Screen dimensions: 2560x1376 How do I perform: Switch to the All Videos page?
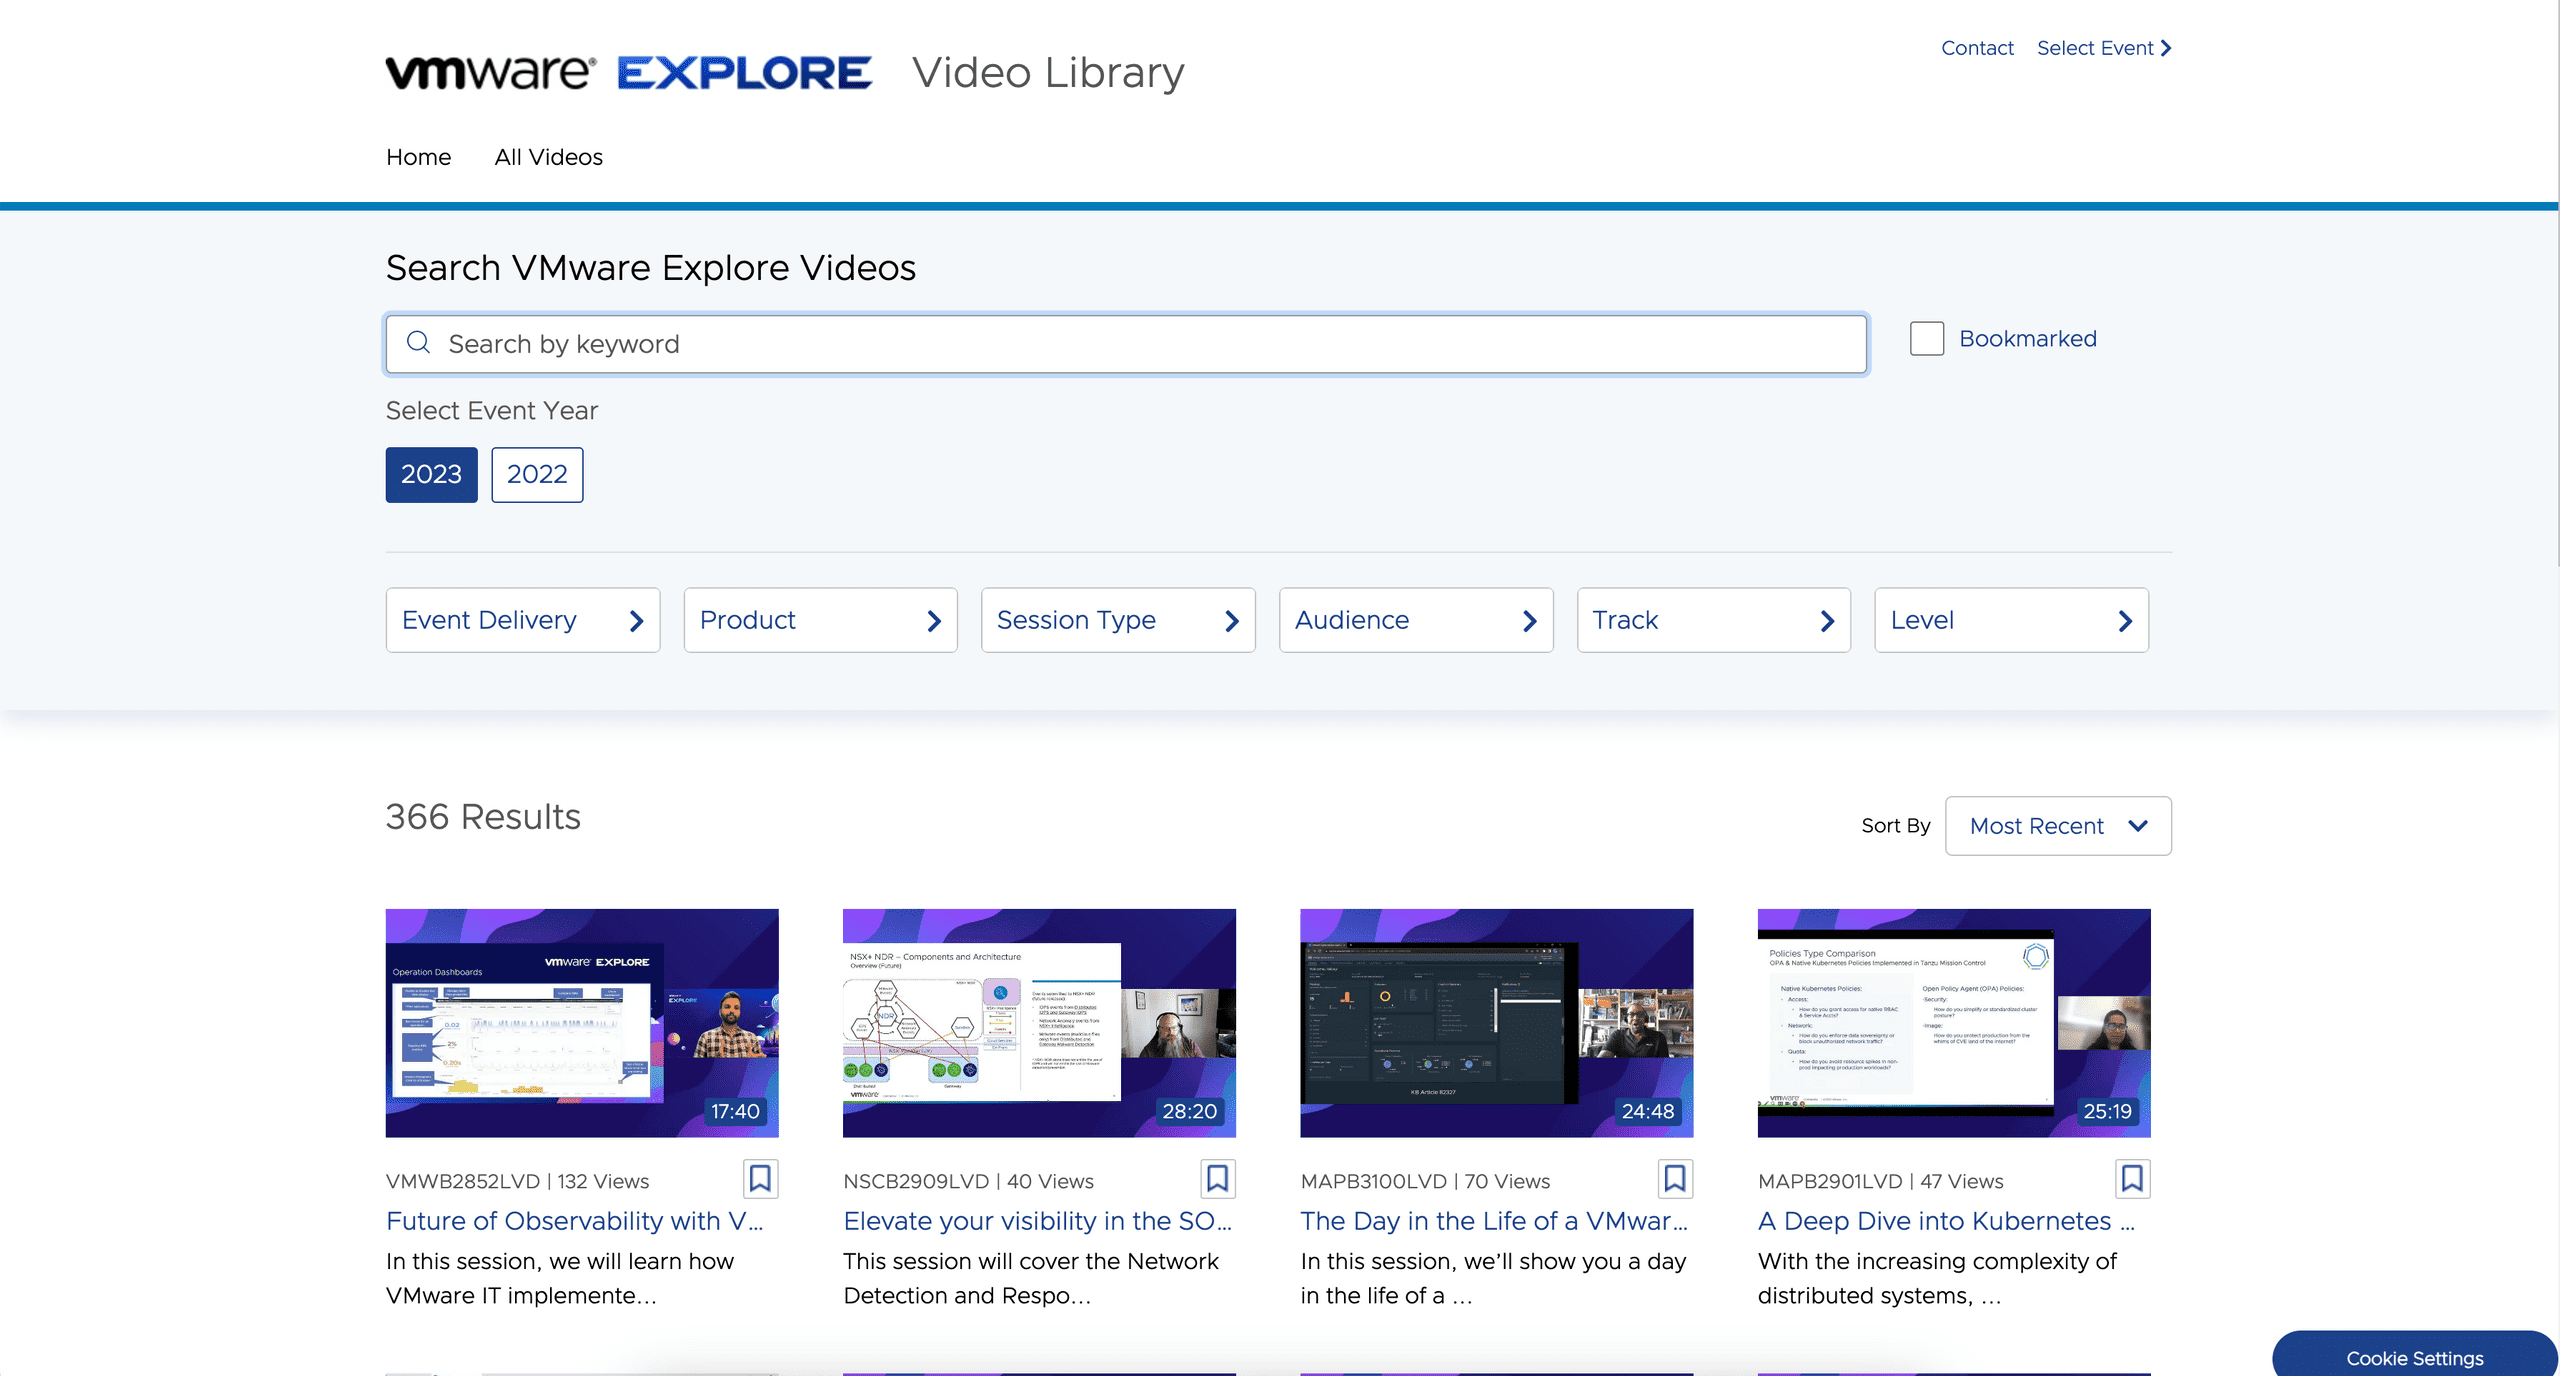[548, 157]
